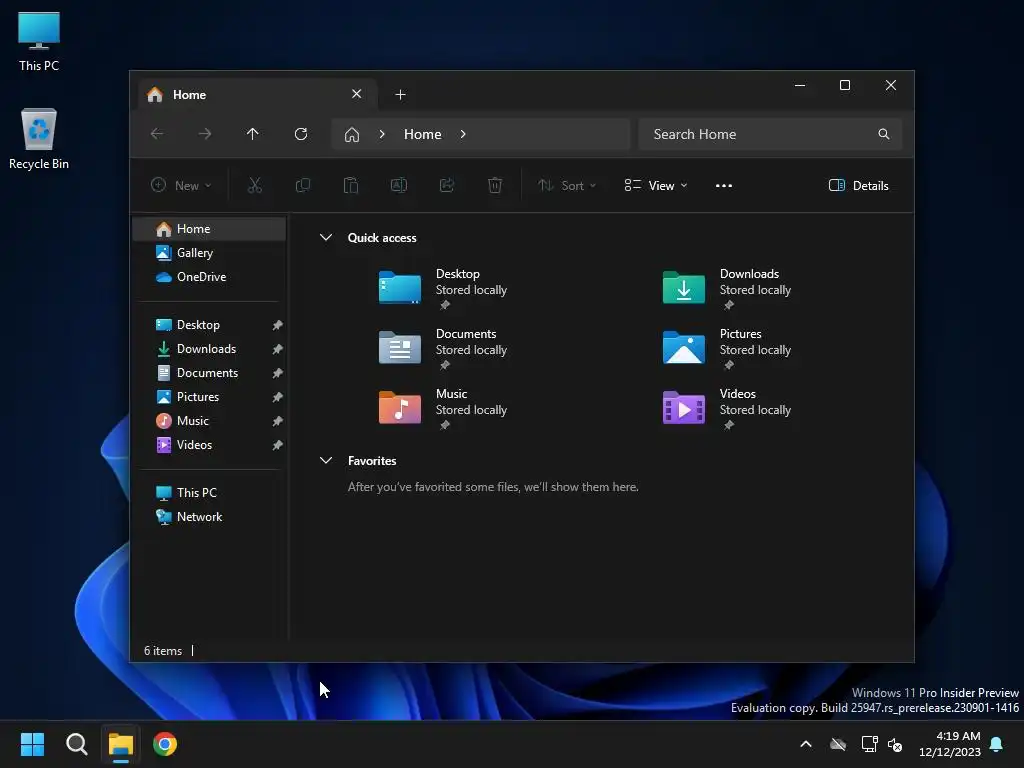
Task: Select the This PC desktop icon
Action: (39, 41)
